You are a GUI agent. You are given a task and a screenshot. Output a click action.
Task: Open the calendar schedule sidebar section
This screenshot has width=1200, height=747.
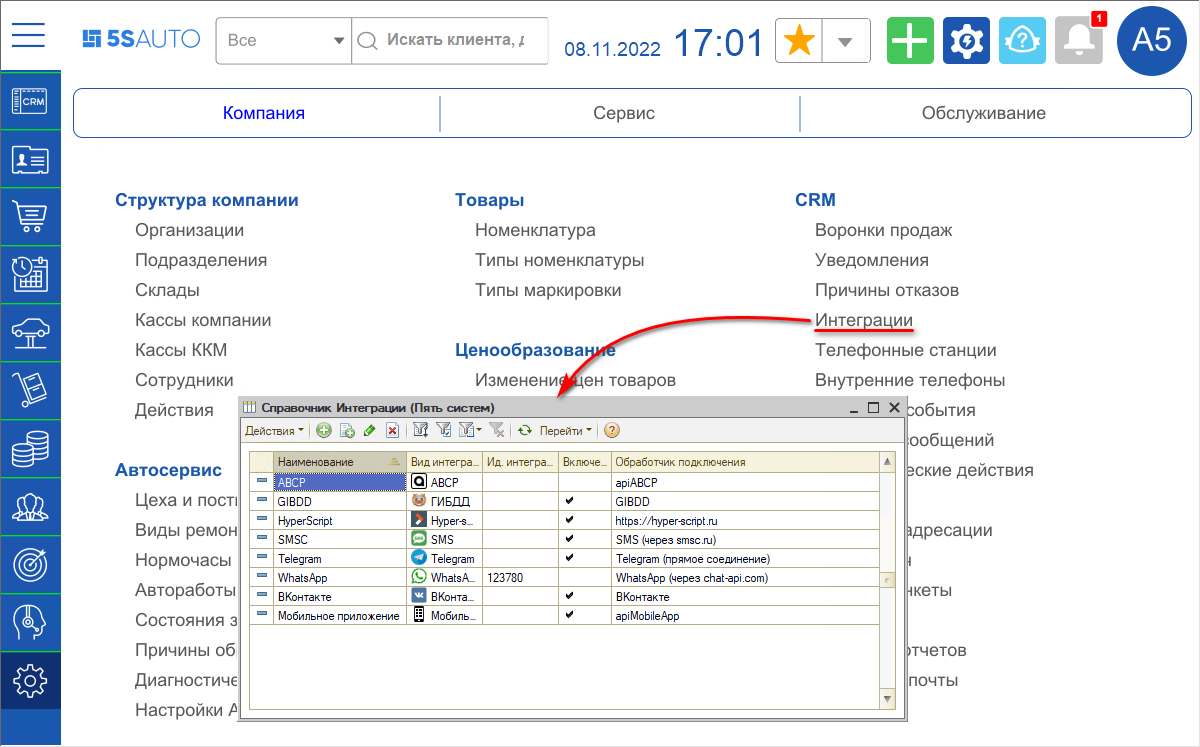tap(30, 273)
